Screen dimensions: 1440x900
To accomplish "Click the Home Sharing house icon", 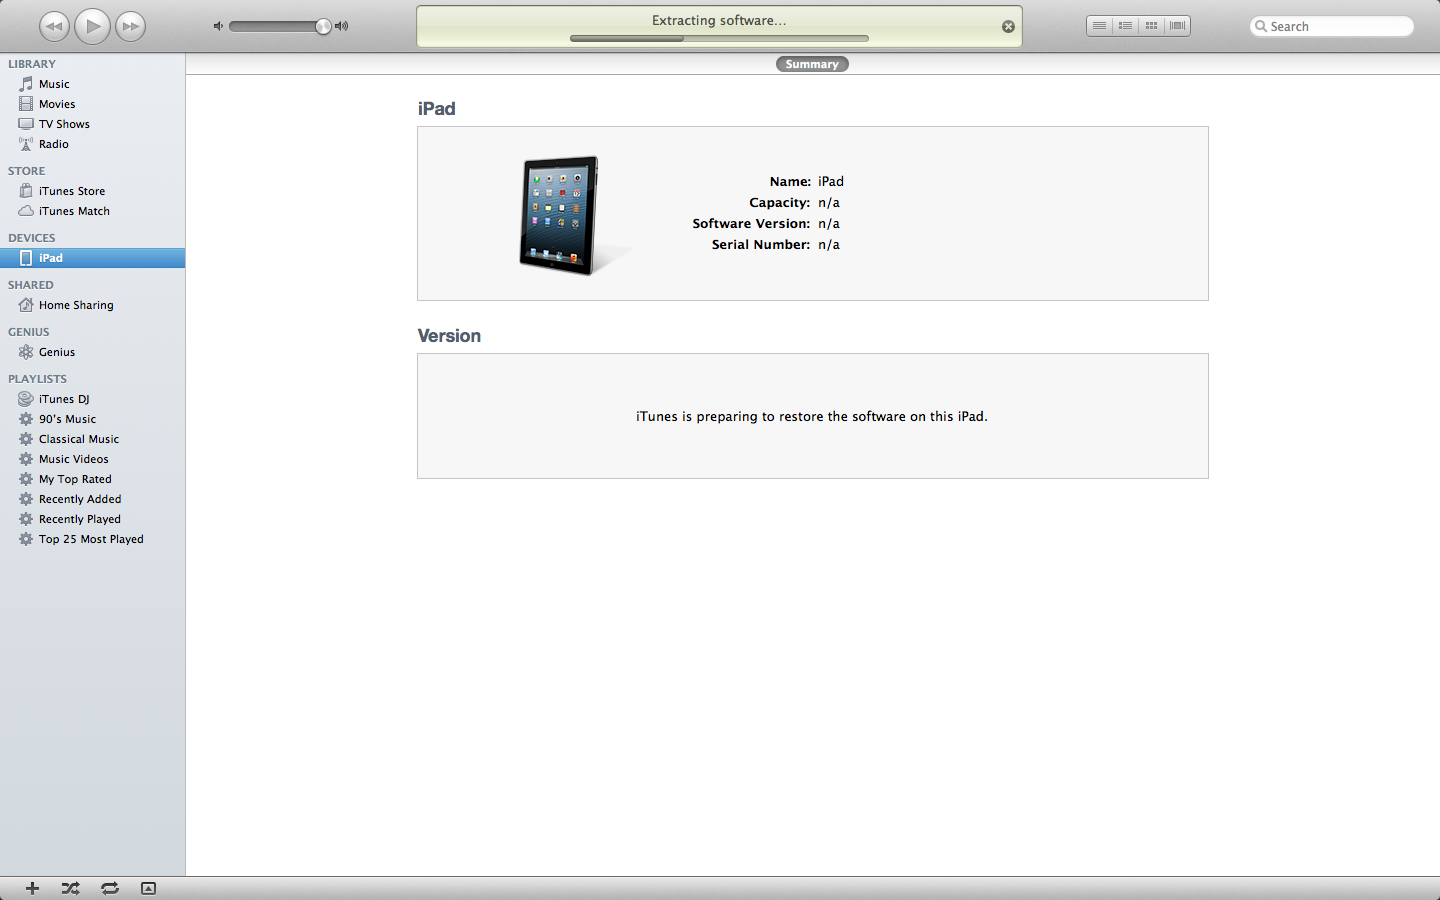I will pyautogui.click(x=26, y=305).
